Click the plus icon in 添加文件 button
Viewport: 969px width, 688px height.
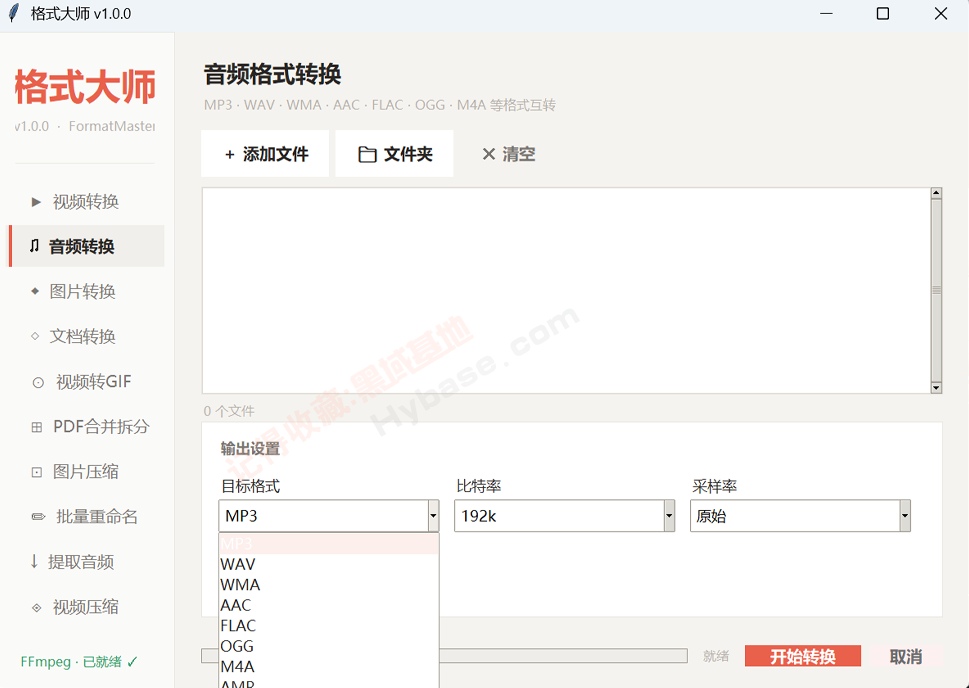click(229, 155)
